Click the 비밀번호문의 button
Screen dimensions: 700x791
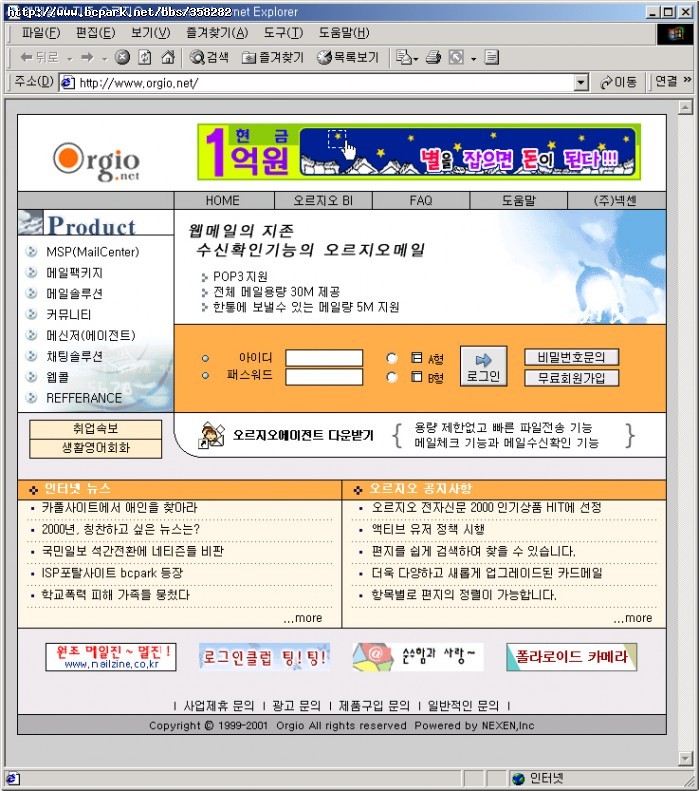(571, 357)
